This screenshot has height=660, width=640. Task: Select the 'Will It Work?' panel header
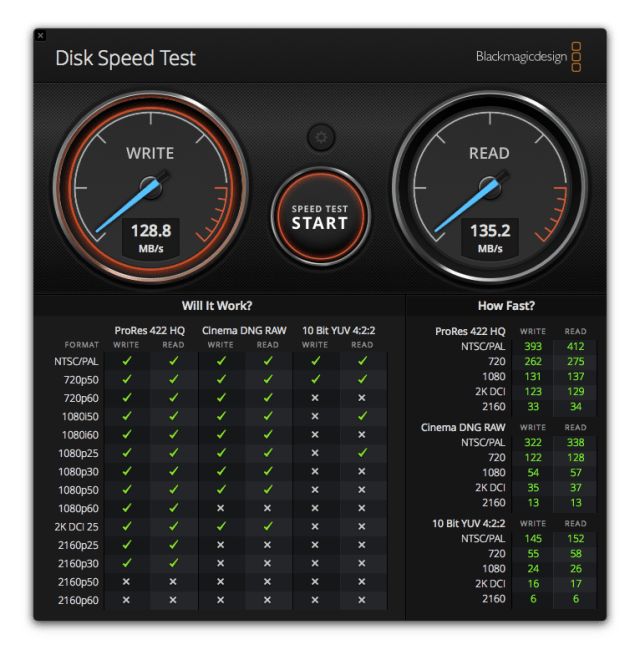coord(217,305)
